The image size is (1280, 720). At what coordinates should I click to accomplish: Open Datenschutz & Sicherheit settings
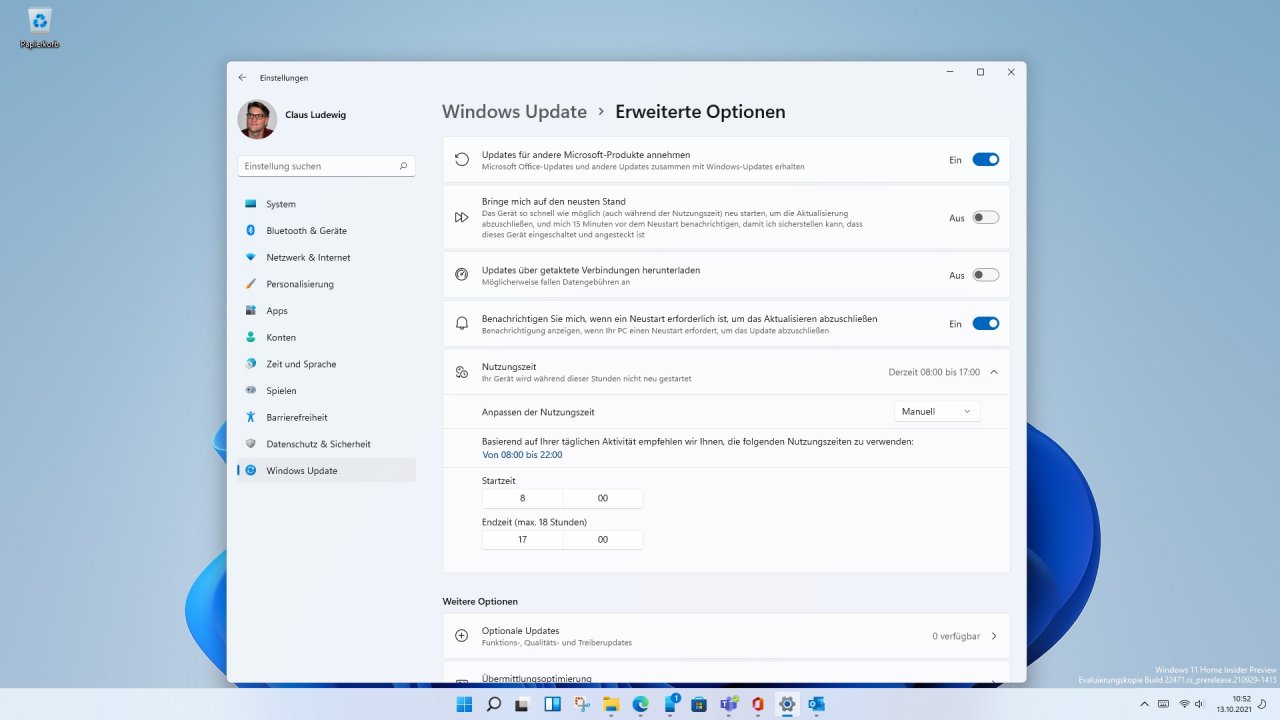pos(326,444)
